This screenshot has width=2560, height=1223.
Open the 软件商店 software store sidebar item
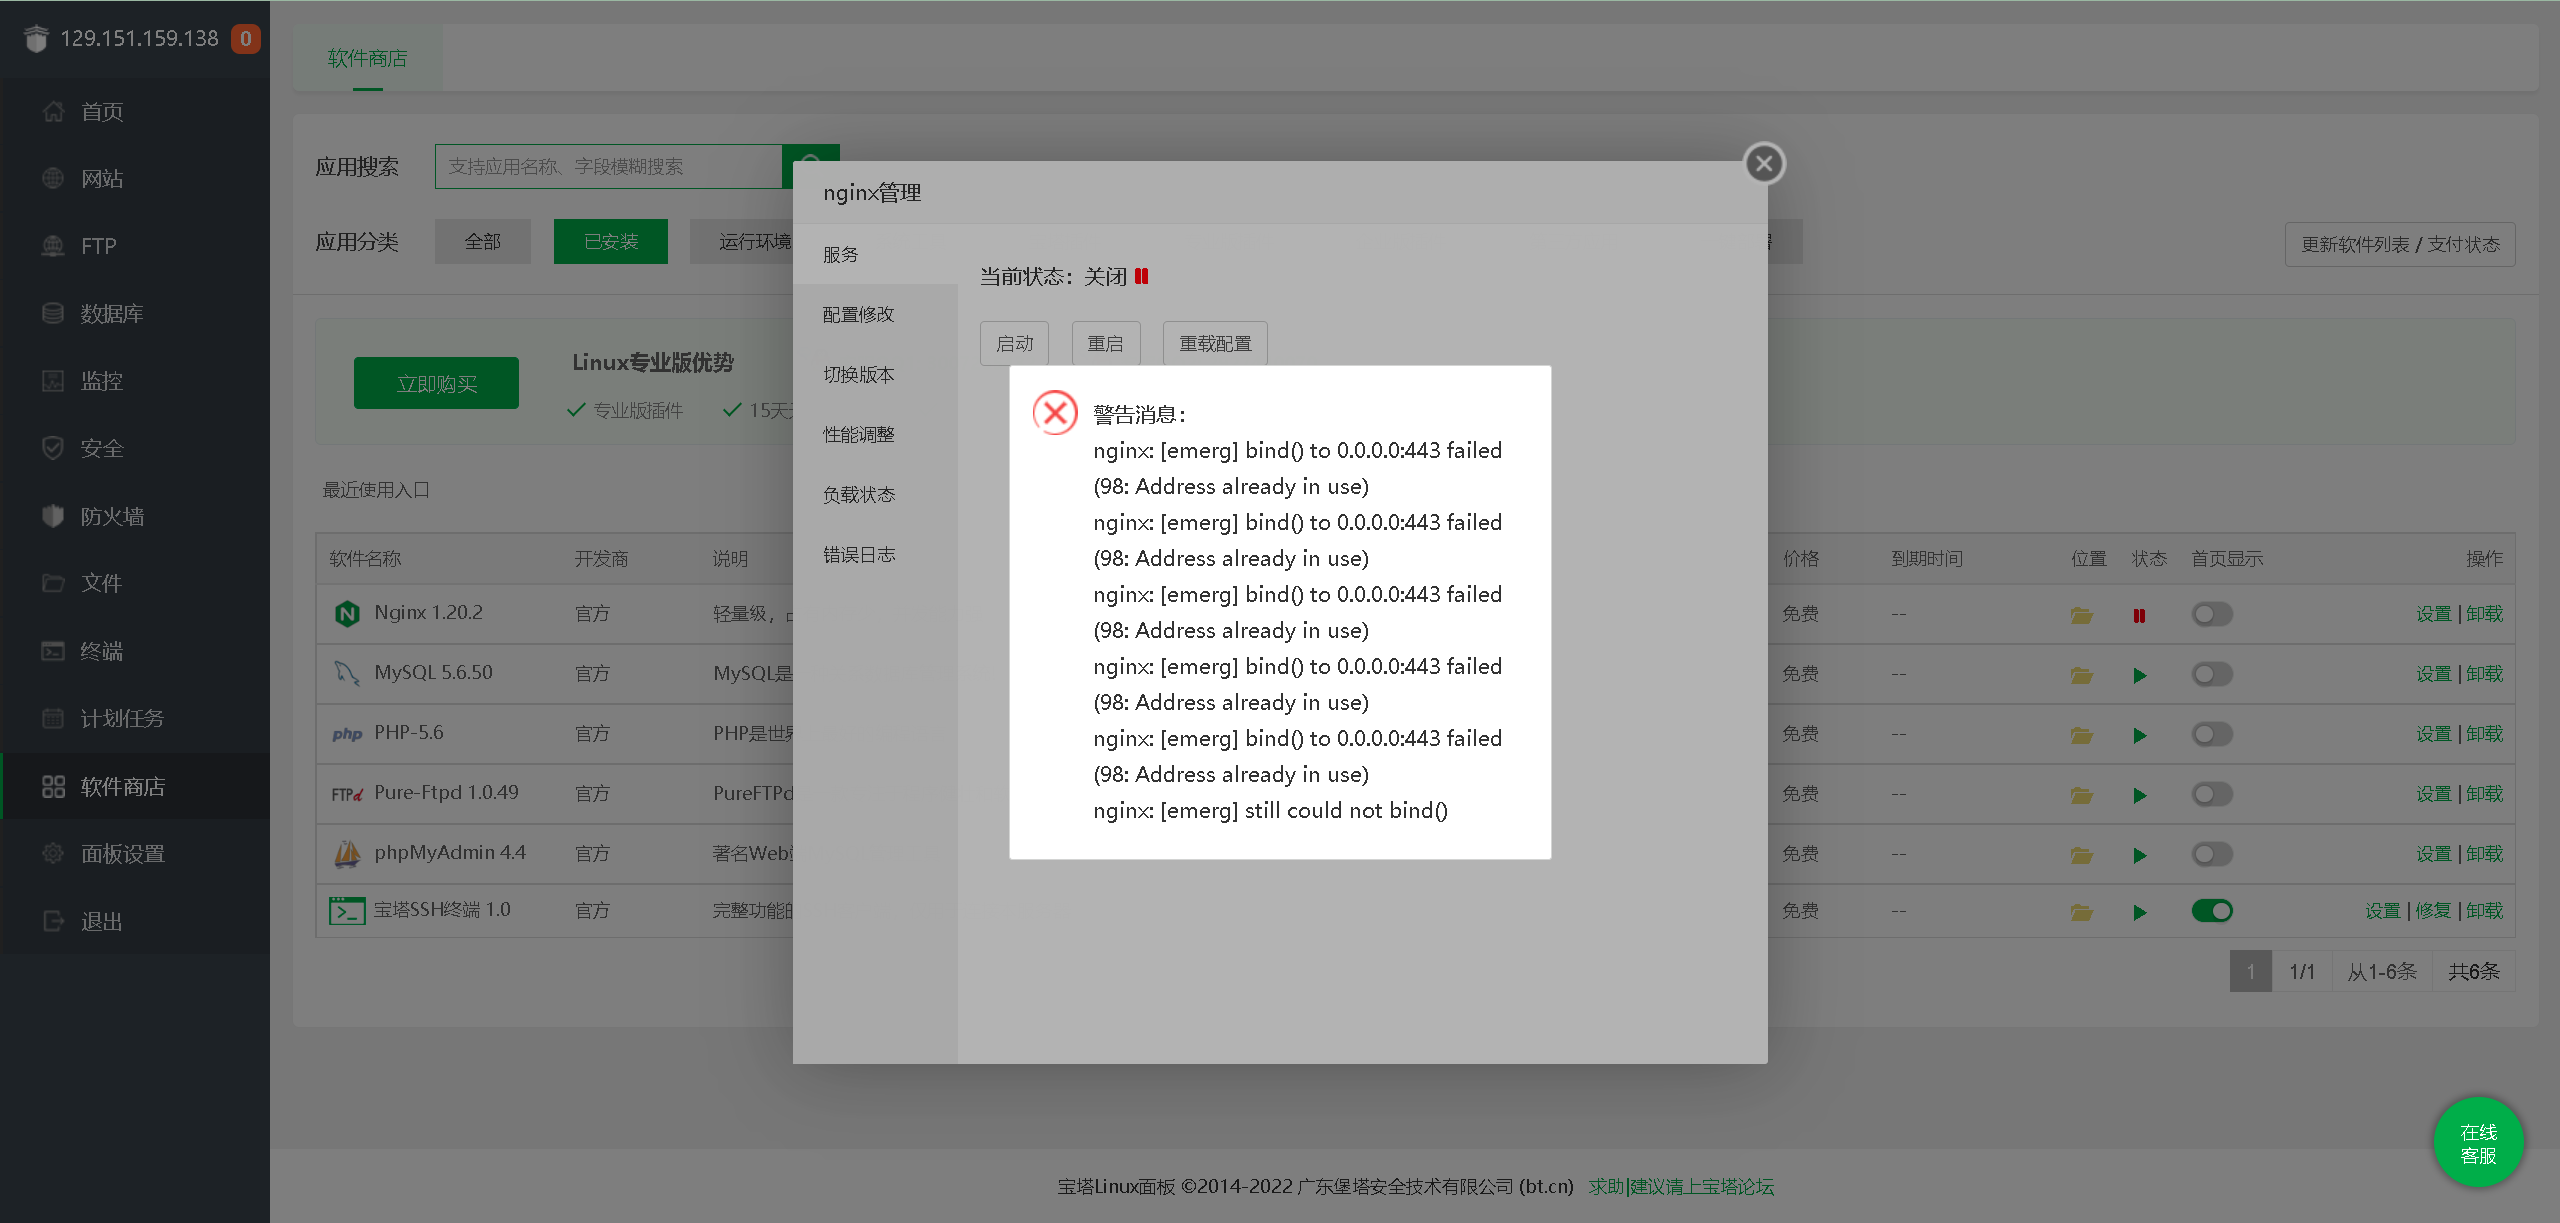(x=135, y=786)
